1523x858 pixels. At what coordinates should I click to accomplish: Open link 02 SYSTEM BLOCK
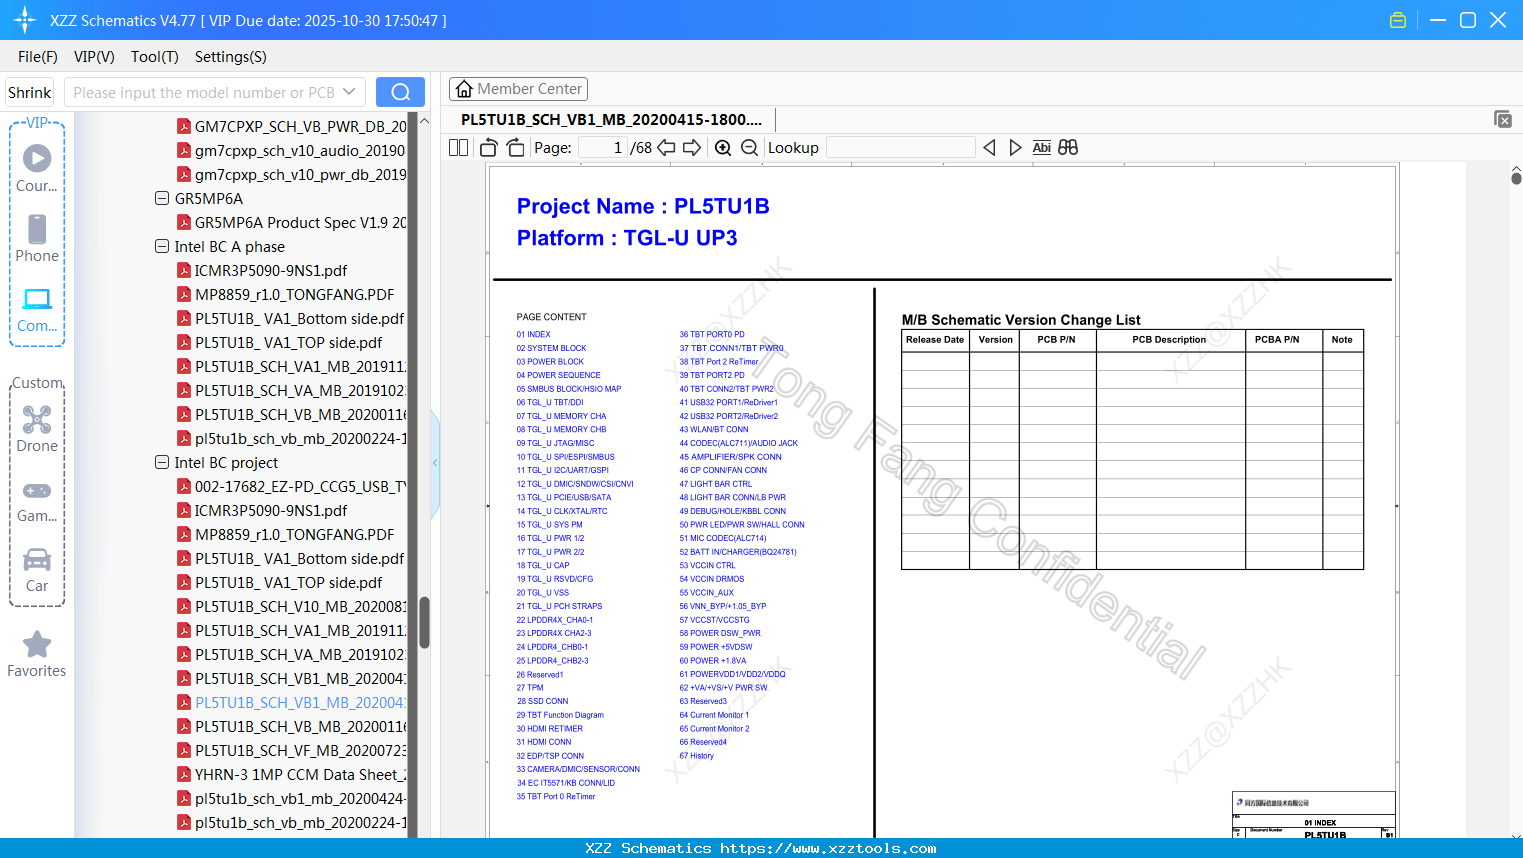(x=551, y=348)
